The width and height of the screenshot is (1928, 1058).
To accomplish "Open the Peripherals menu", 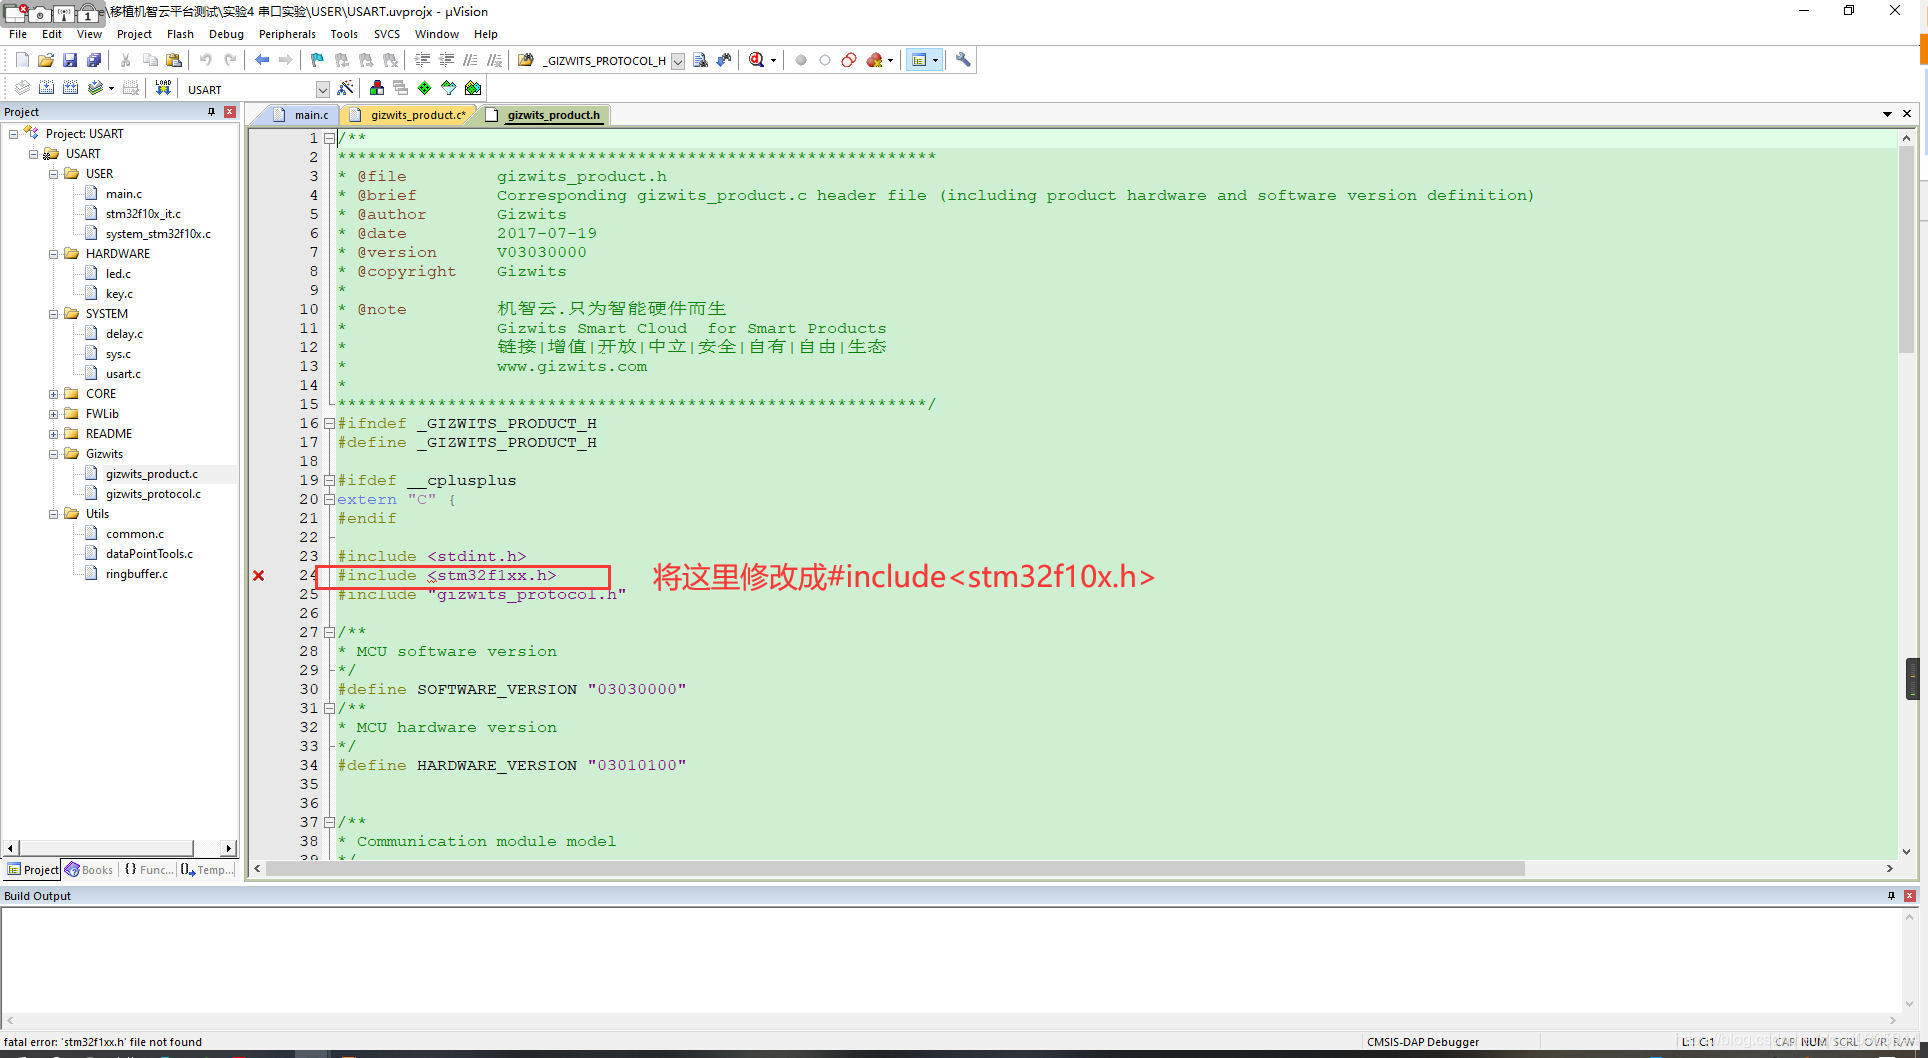I will pyautogui.click(x=287, y=34).
